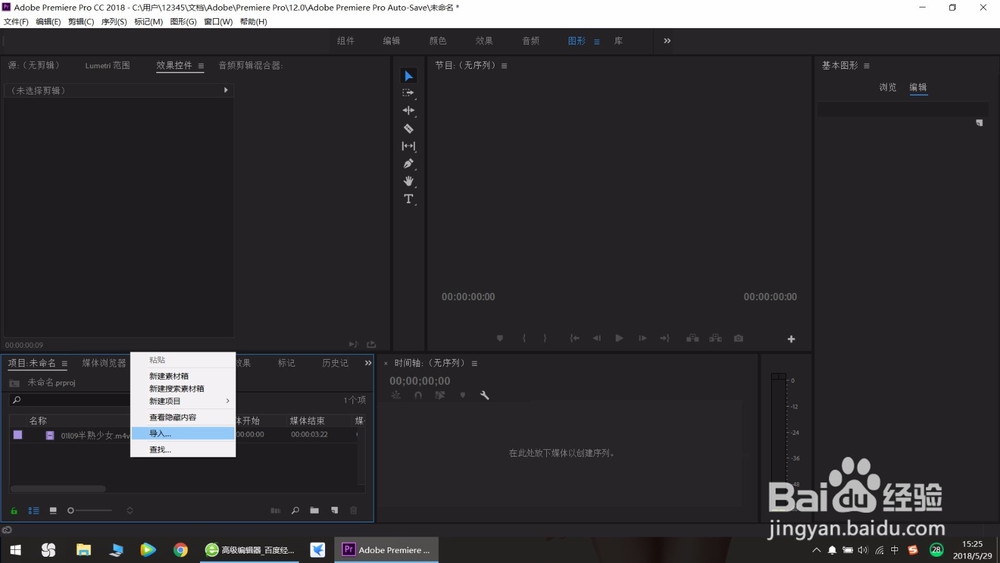Click the trash Clear icon in project panel

(x=353, y=511)
